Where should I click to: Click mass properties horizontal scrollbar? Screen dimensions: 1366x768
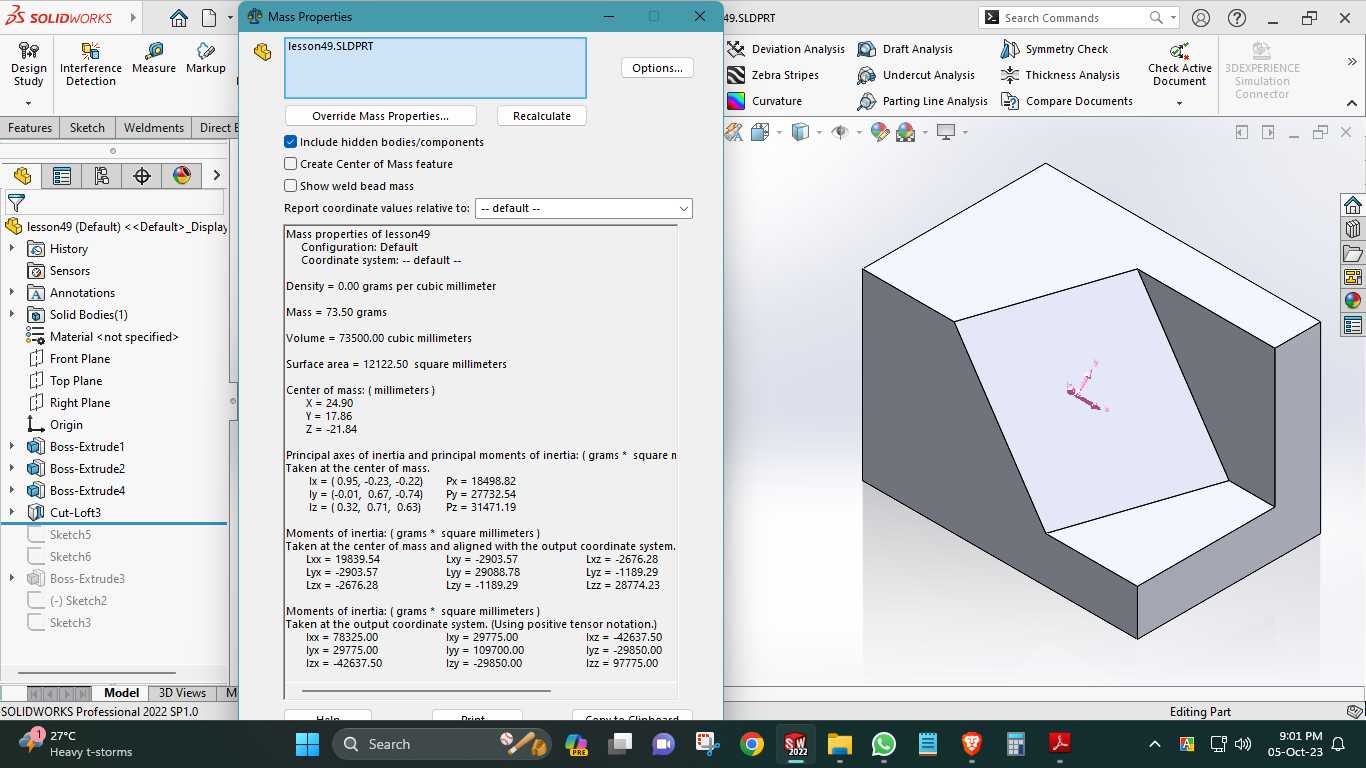[x=426, y=690]
